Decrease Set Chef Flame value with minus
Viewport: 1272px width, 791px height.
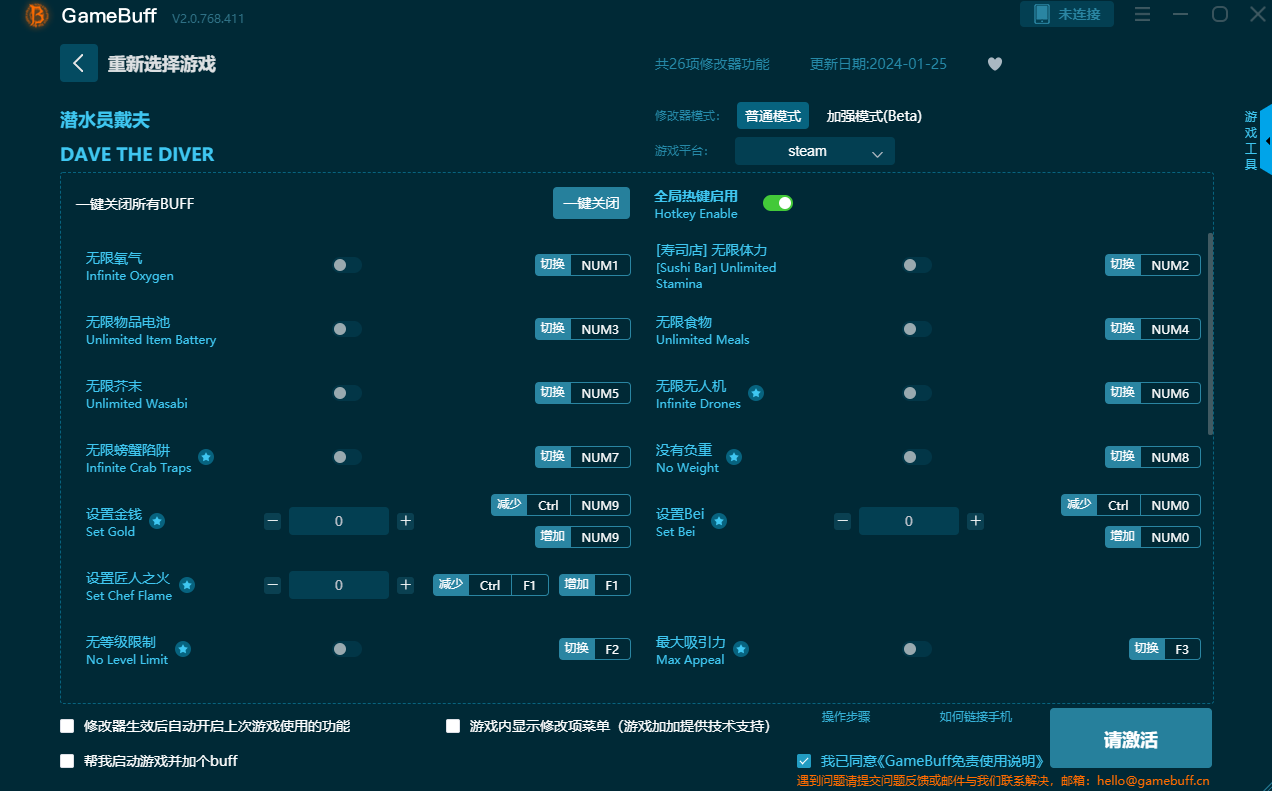pos(272,585)
